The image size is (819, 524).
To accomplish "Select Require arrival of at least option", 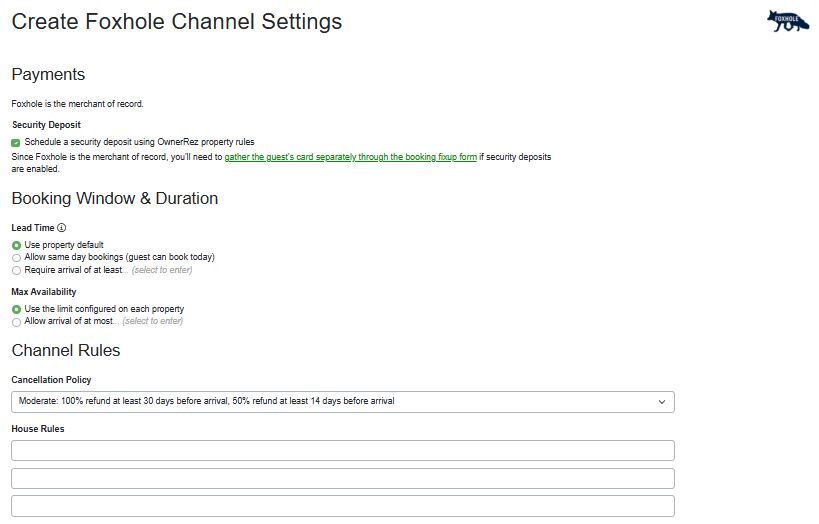I will [16, 271].
